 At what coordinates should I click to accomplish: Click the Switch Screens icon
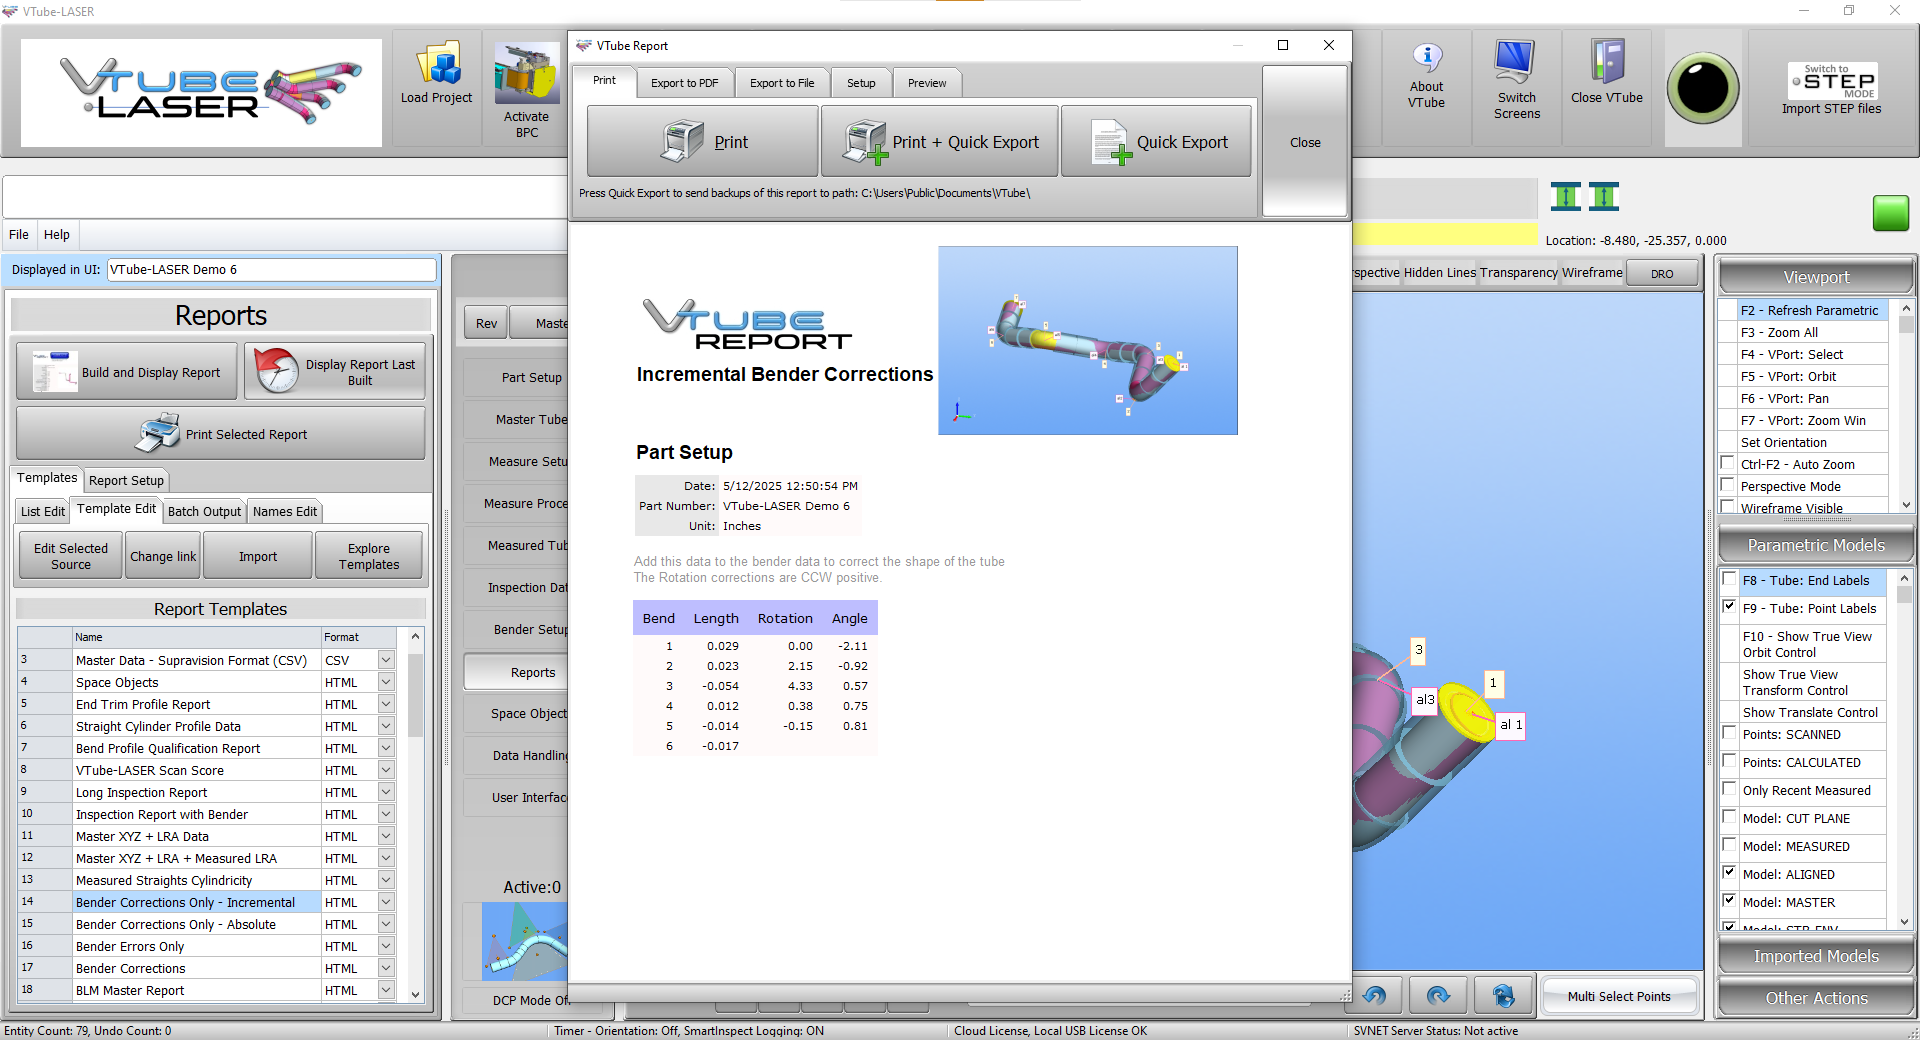pyautogui.click(x=1515, y=62)
